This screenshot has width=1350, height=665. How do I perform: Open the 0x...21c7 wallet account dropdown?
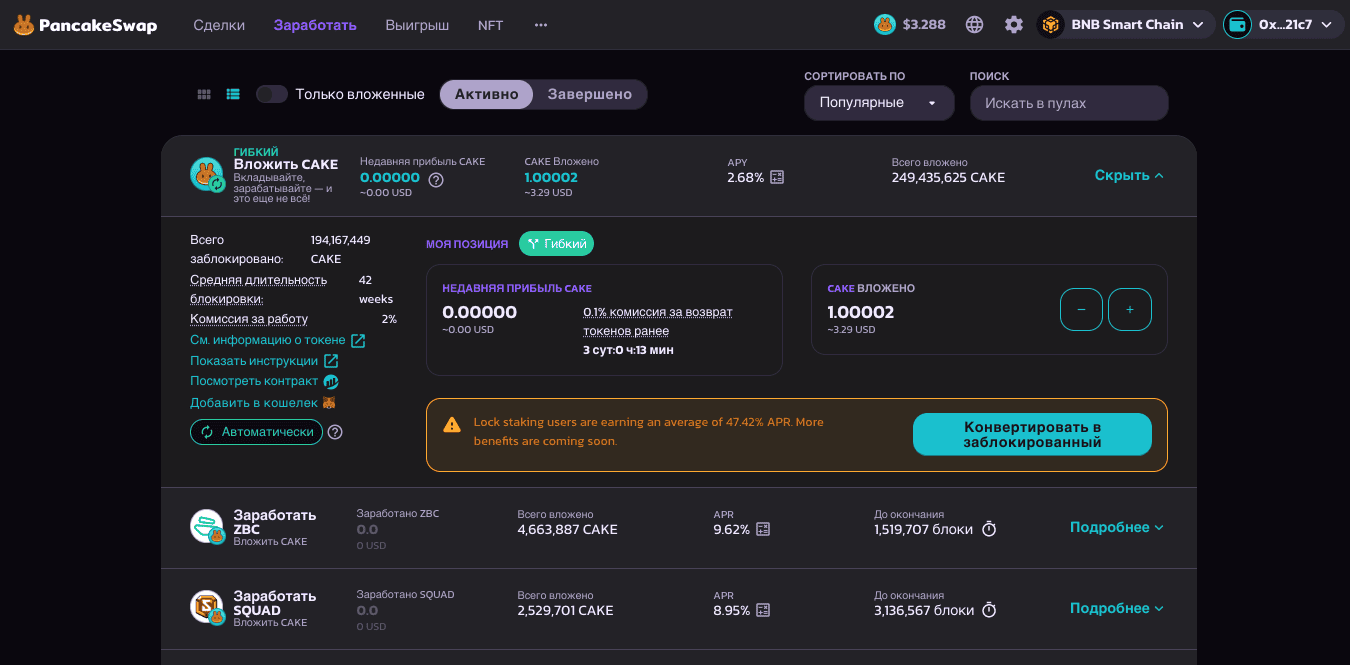pos(1283,25)
